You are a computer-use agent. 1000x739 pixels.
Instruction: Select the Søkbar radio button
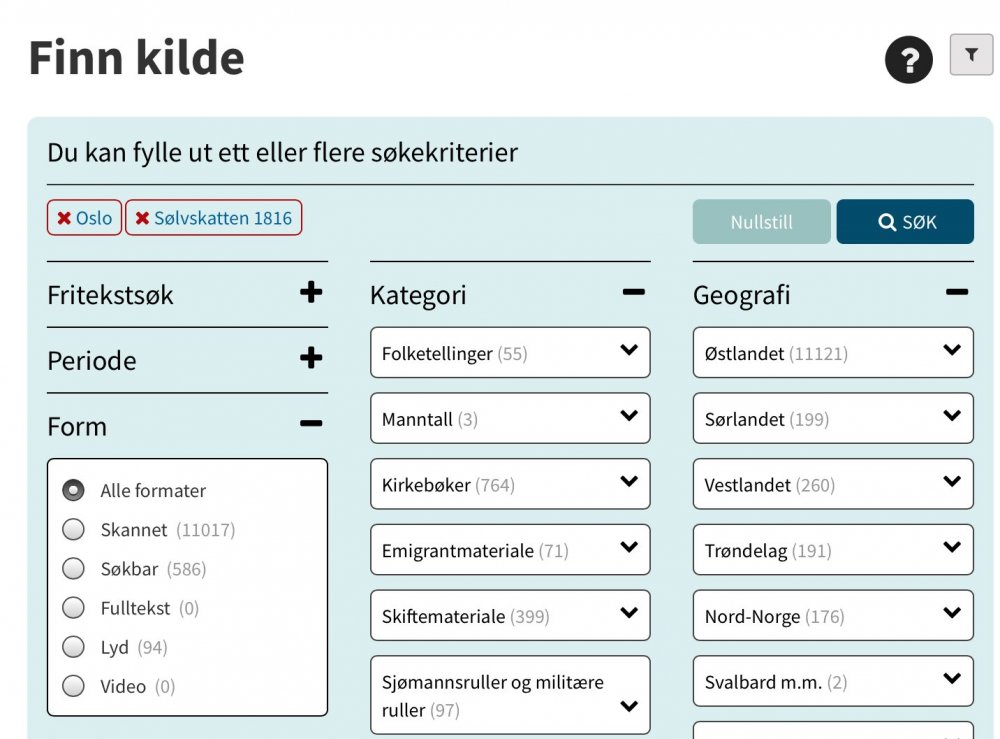pyautogui.click(x=73, y=568)
